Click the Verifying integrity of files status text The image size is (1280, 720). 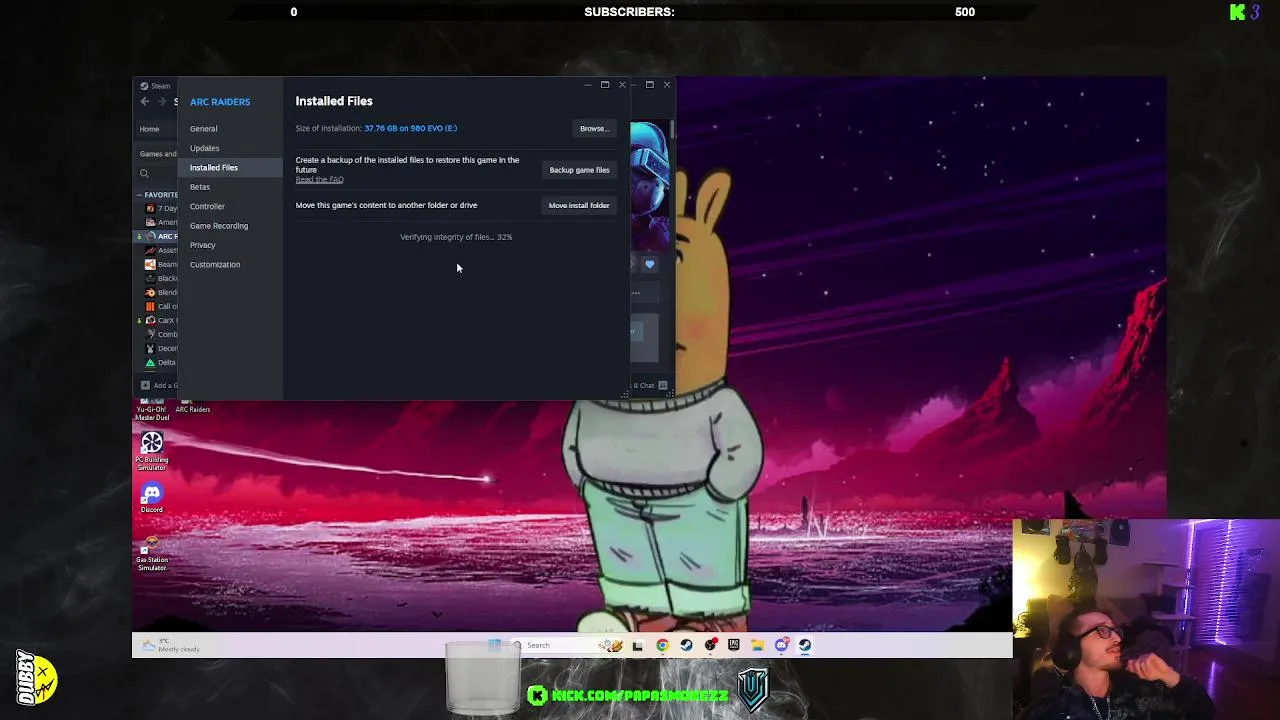coord(456,237)
